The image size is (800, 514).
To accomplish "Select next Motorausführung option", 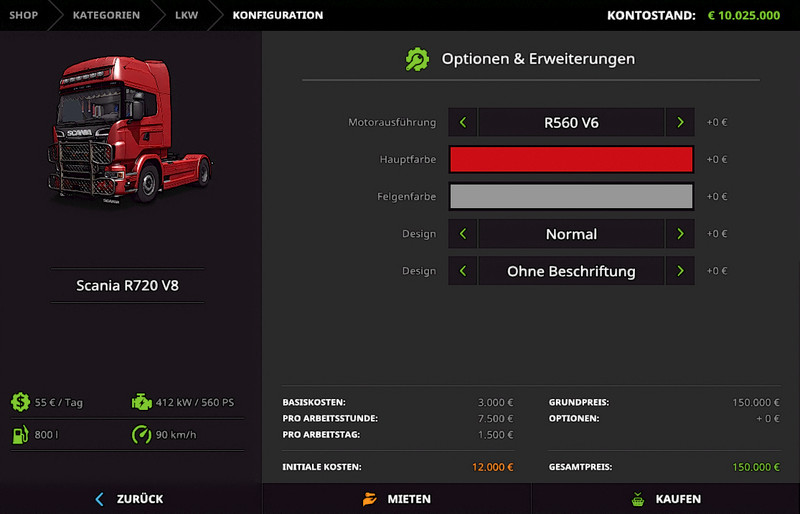I will (x=680, y=122).
